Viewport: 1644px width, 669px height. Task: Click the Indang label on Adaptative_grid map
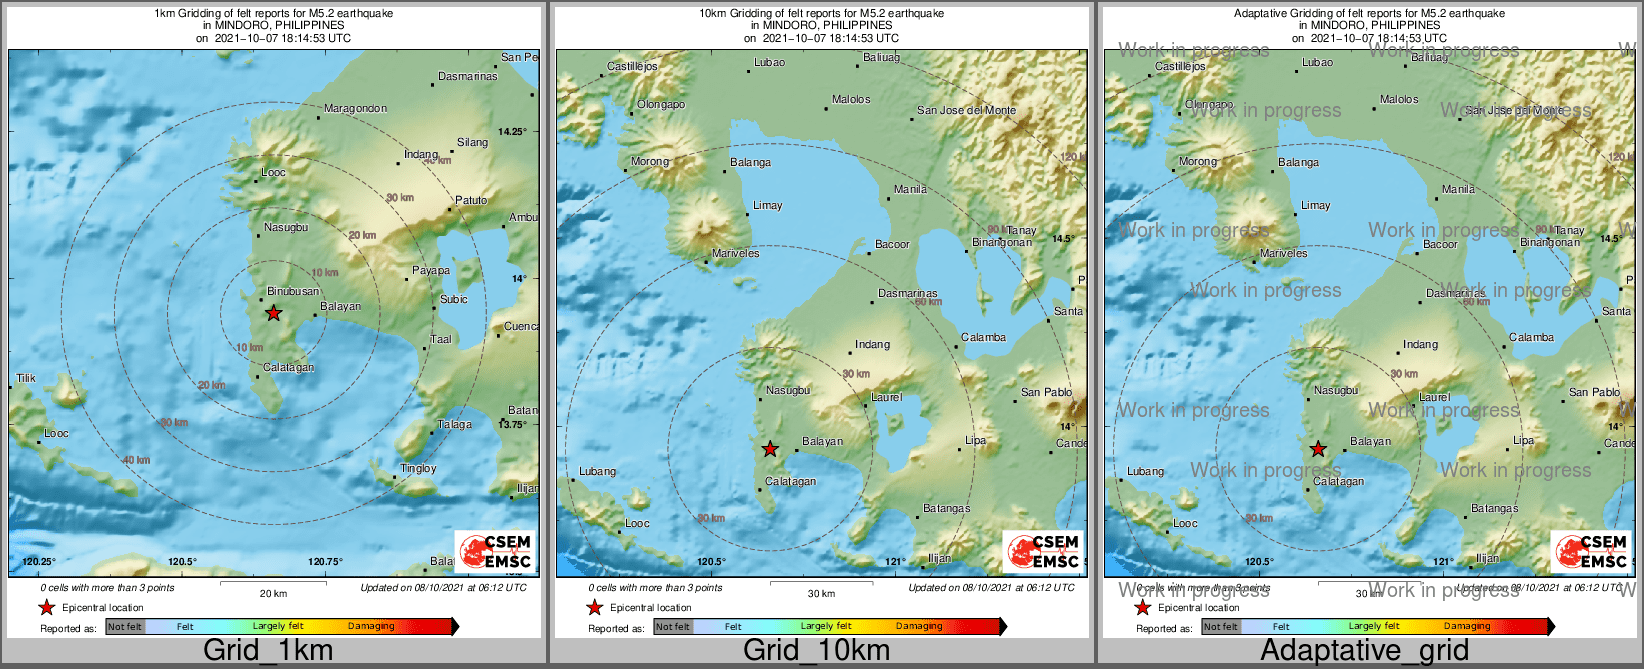[1420, 344]
